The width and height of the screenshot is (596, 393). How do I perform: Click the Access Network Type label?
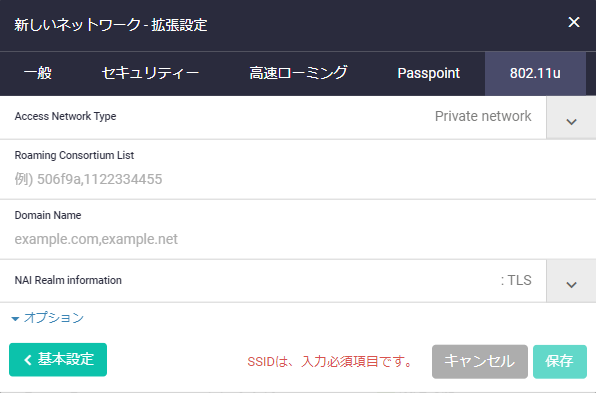click(x=65, y=116)
